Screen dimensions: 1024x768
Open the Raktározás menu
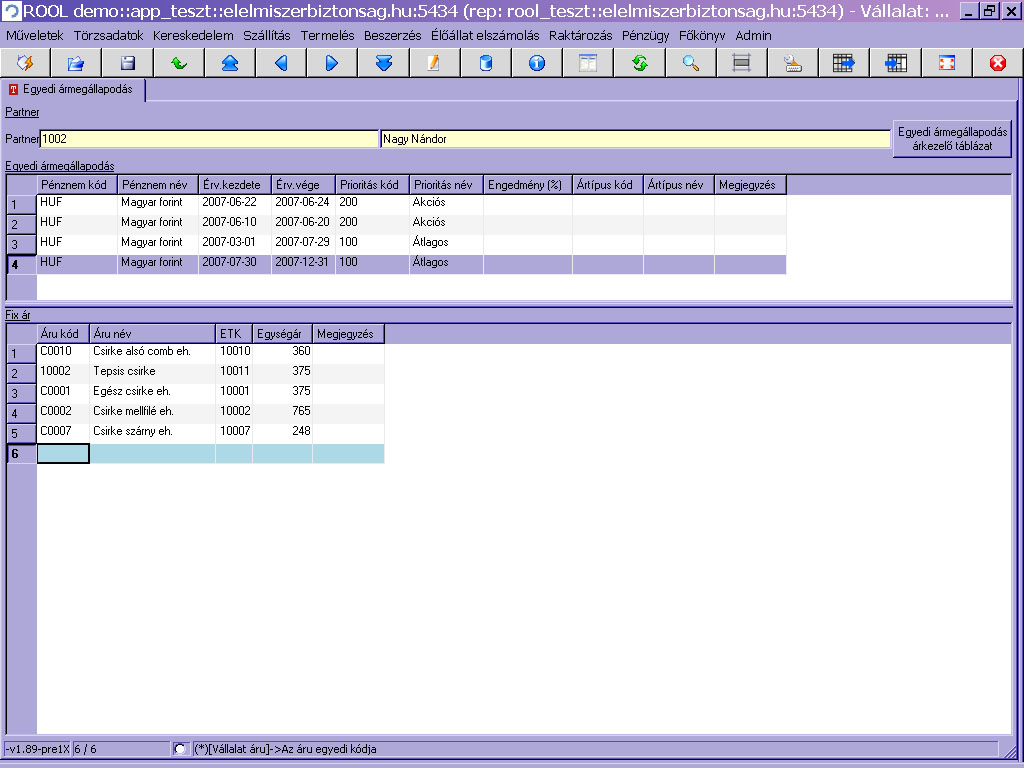pyautogui.click(x=581, y=35)
